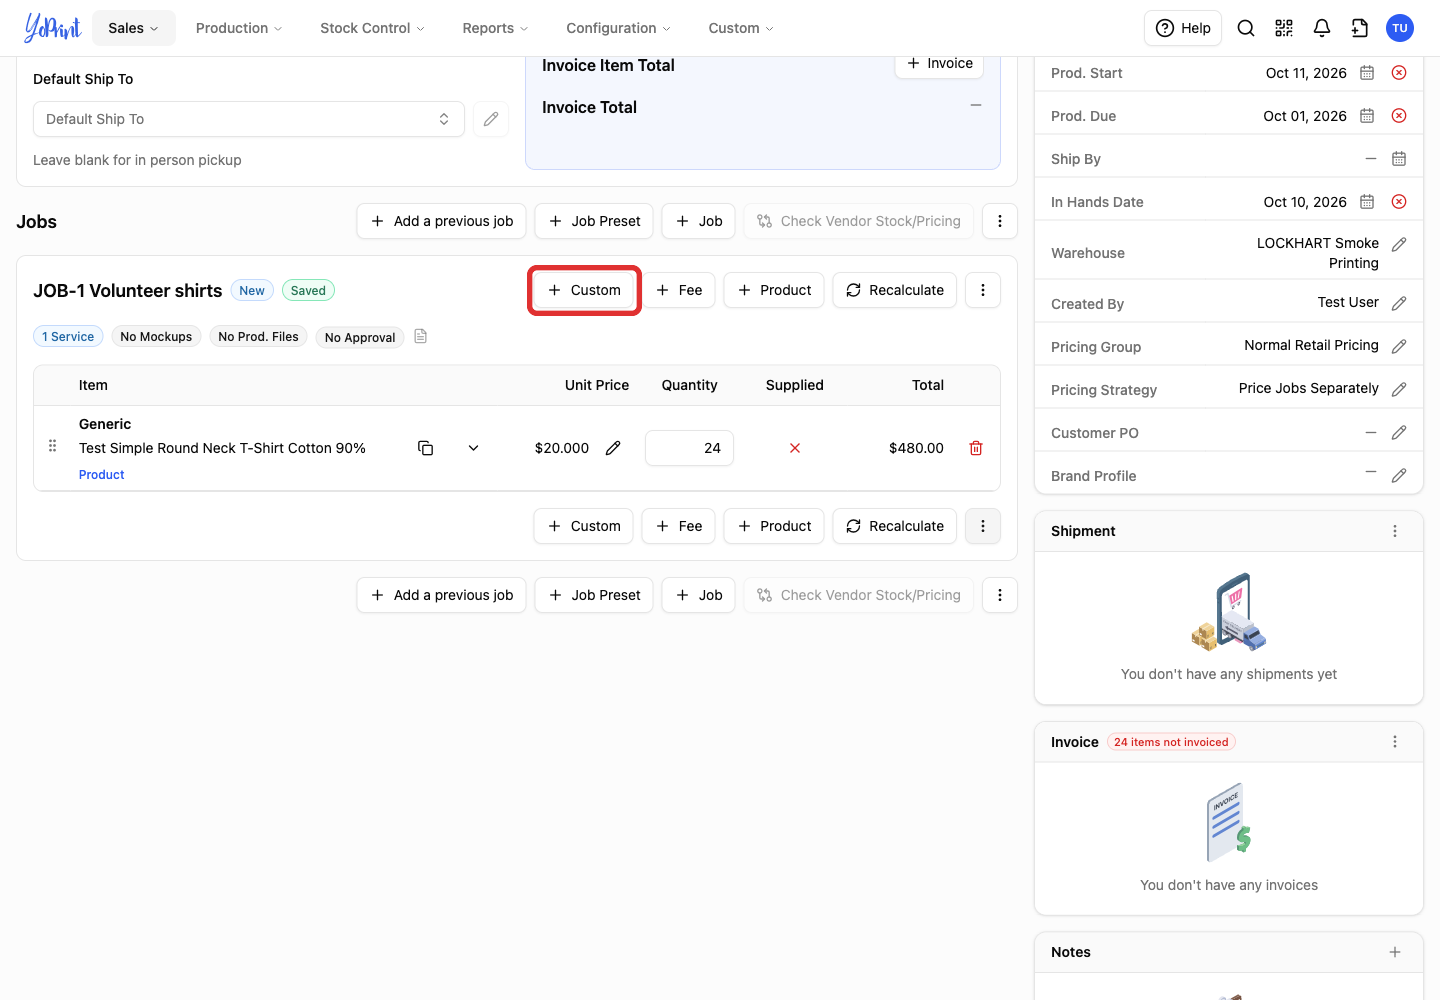Open the QR code scanner icon
This screenshot has height=1000, width=1440.
pos(1284,28)
